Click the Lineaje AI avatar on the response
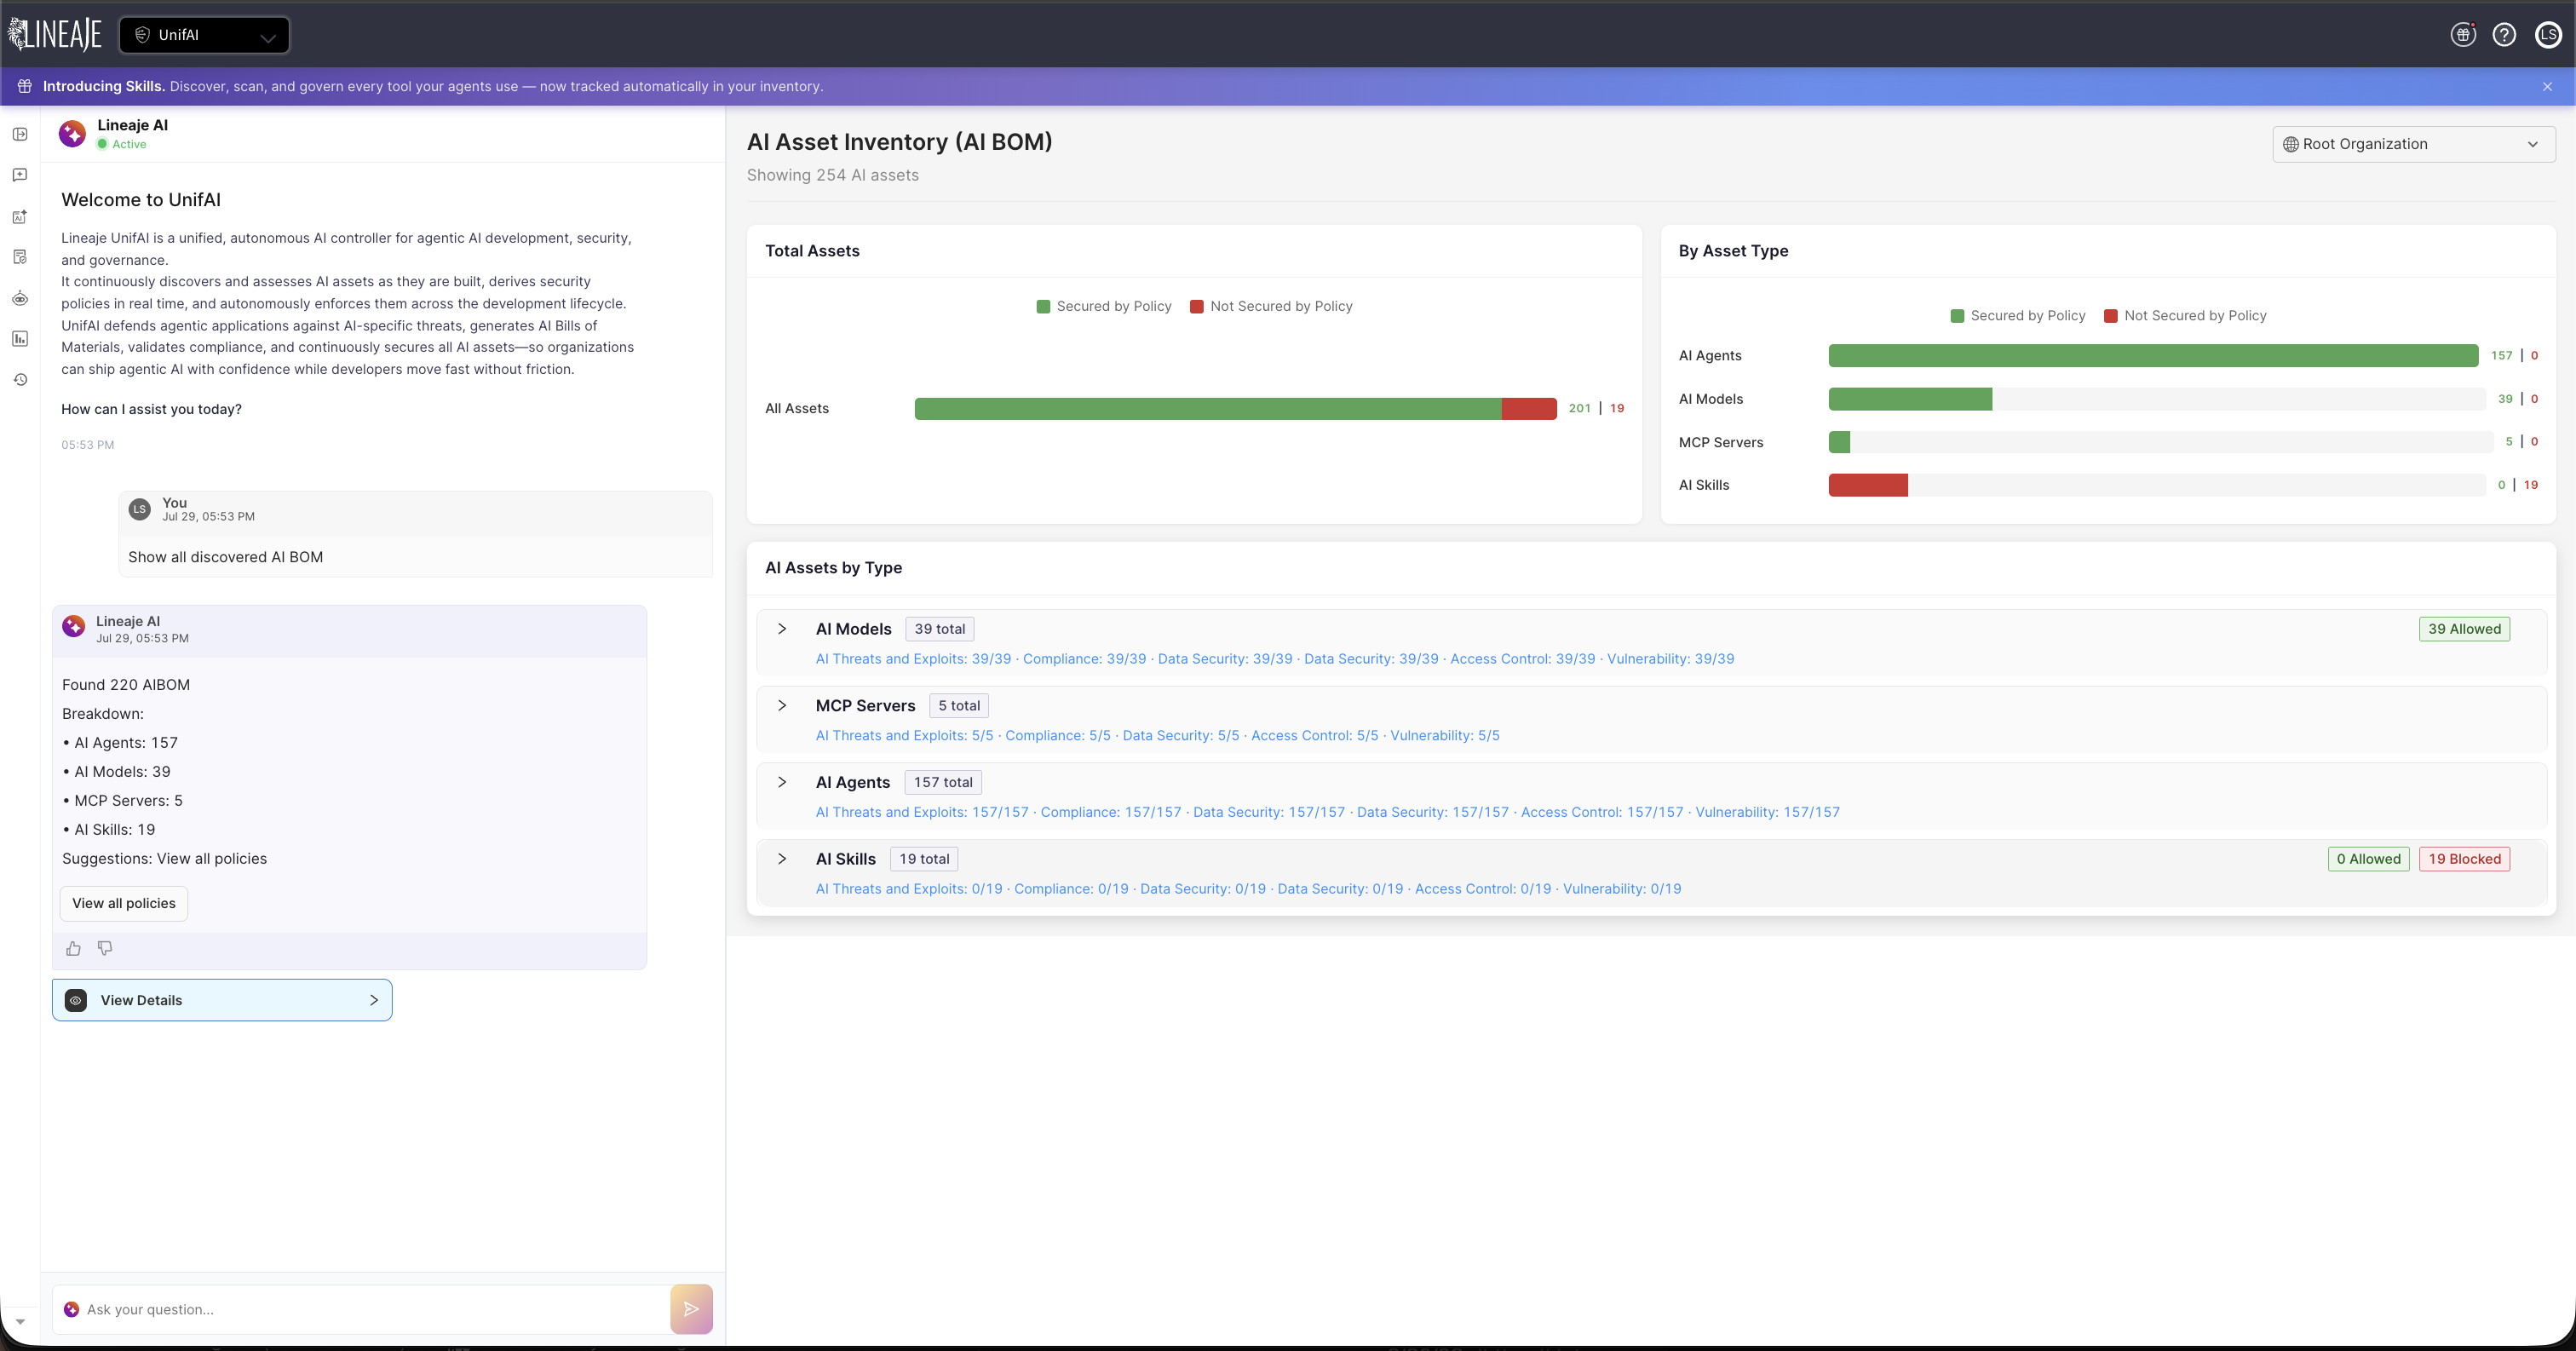The width and height of the screenshot is (2576, 1351). [x=74, y=626]
